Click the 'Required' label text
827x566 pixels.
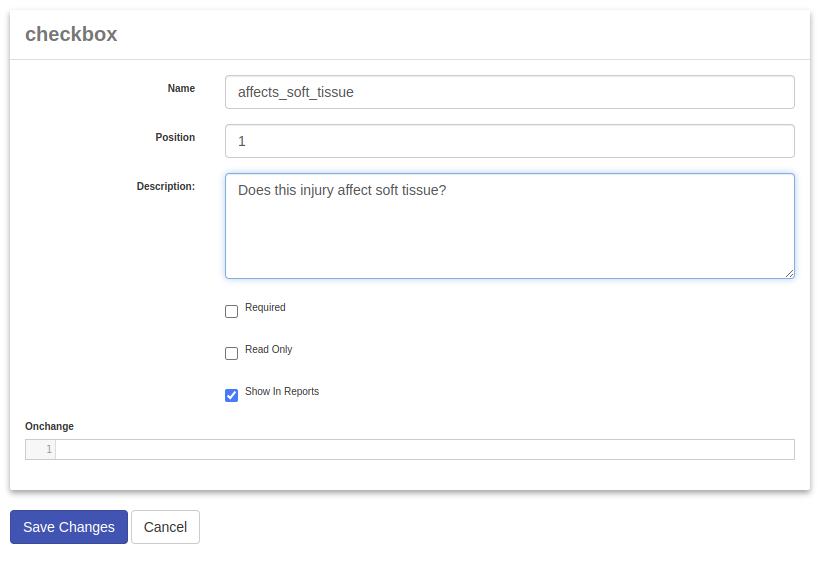265,308
